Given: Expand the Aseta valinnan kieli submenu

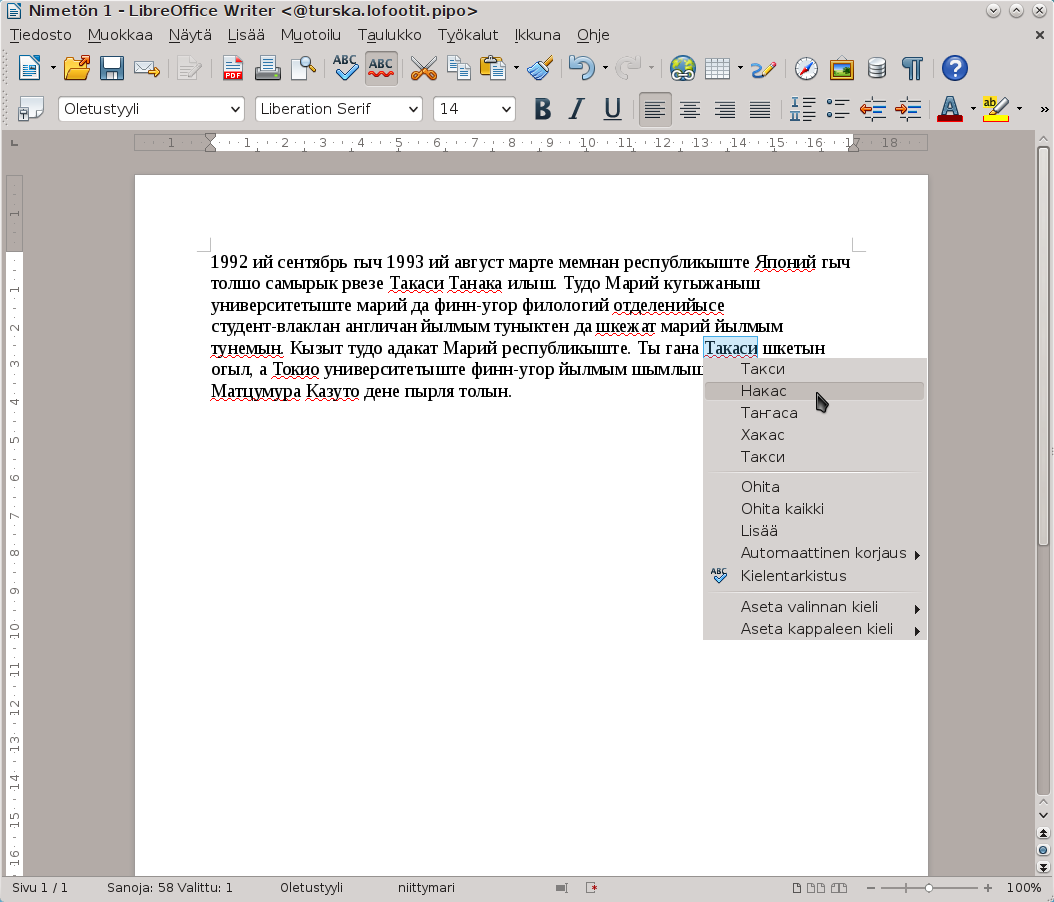Looking at the screenshot, I should click(x=814, y=607).
